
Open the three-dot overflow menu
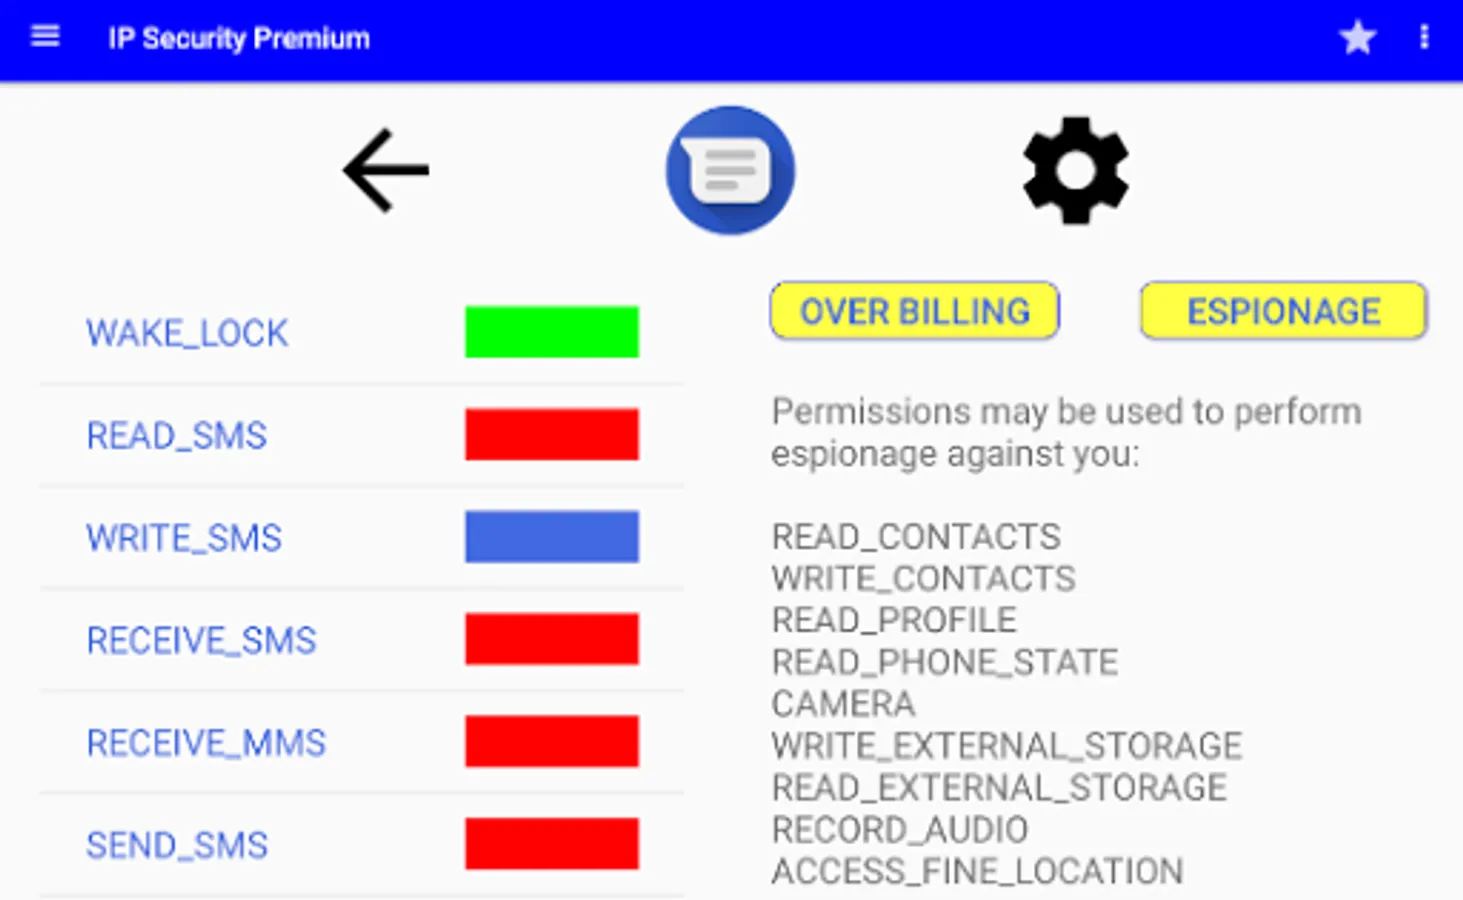click(x=1424, y=38)
